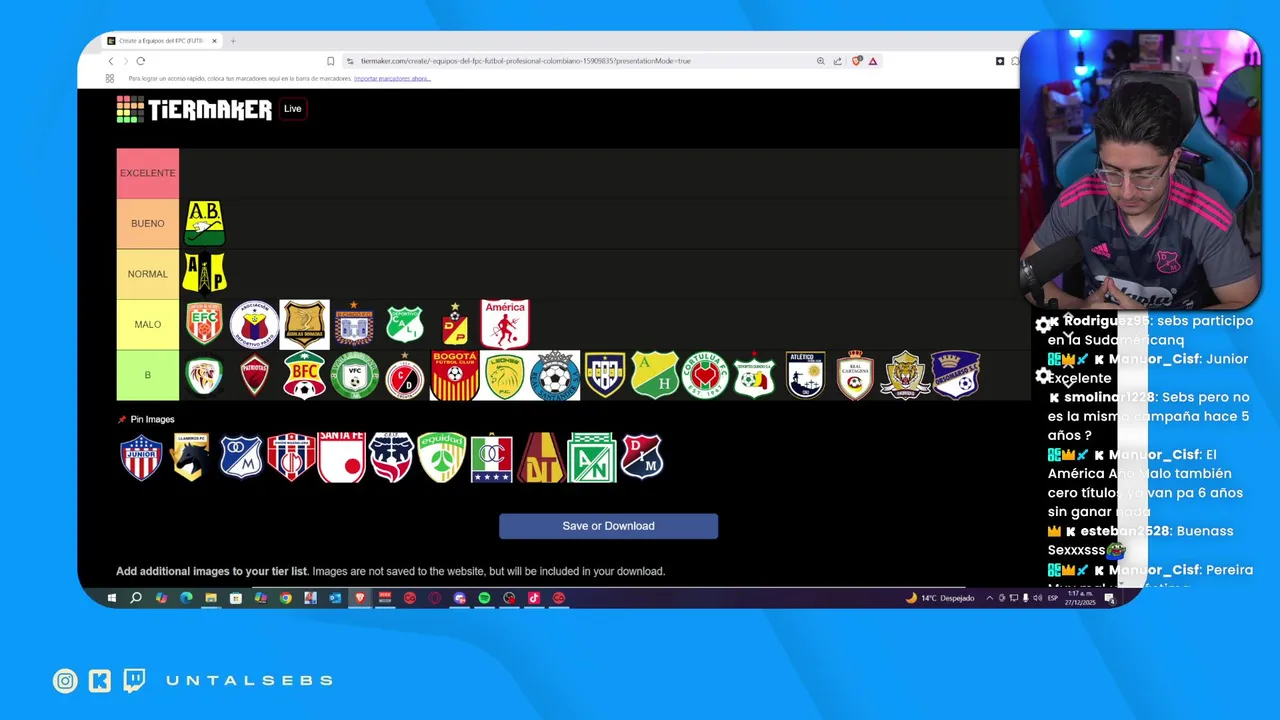This screenshot has height=720, width=1280.
Task: Pick the Equidad green crest
Action: pos(442,458)
